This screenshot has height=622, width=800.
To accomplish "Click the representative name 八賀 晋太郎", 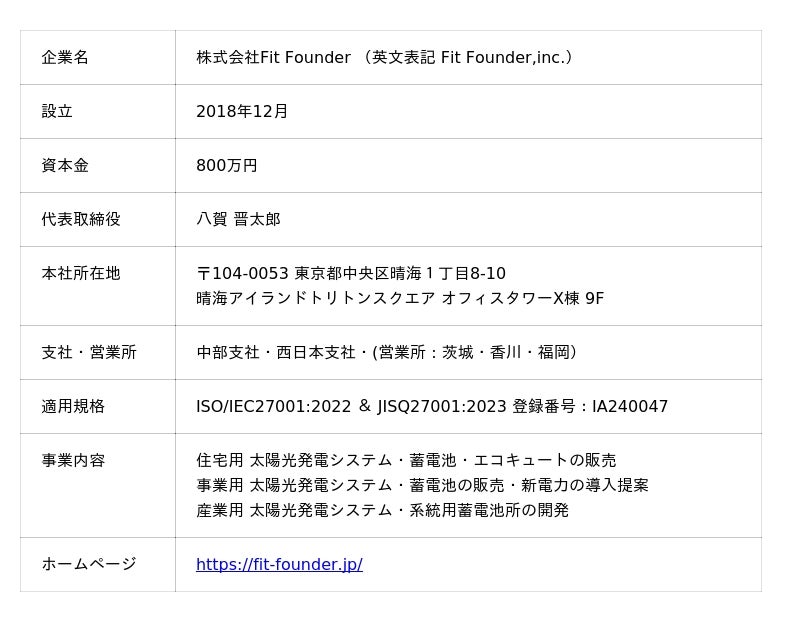I will pyautogui.click(x=238, y=219).
